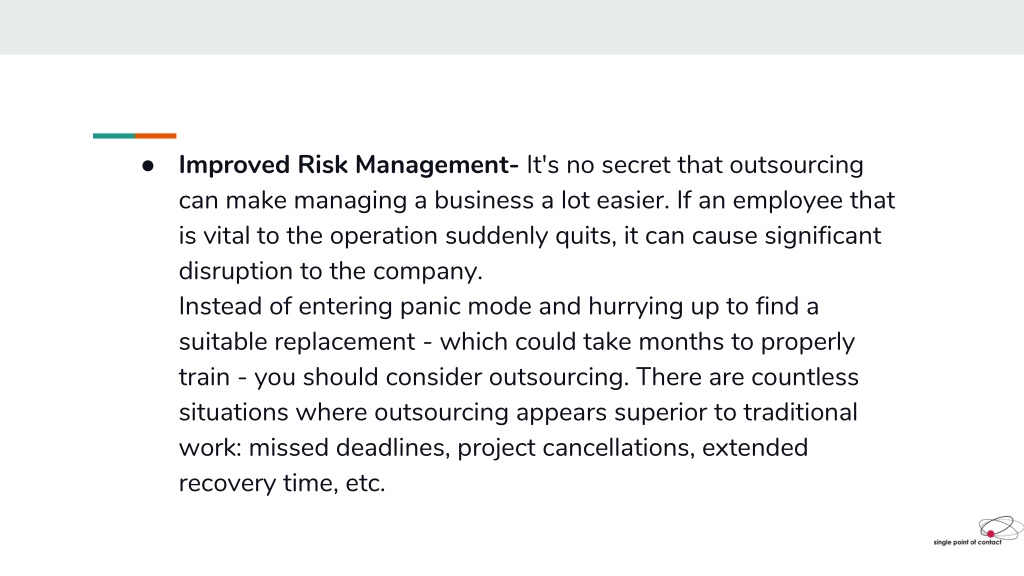Screen dimensions: 1024x576
Task: Click the black bullet point marker
Action: [148, 167]
